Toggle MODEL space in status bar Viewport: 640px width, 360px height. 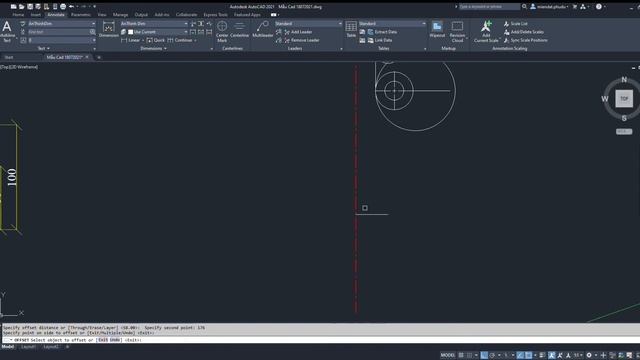(x=448, y=356)
